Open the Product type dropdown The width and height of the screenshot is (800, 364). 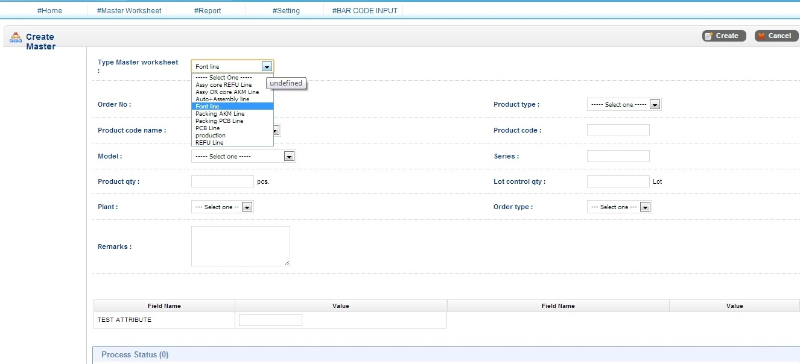624,104
